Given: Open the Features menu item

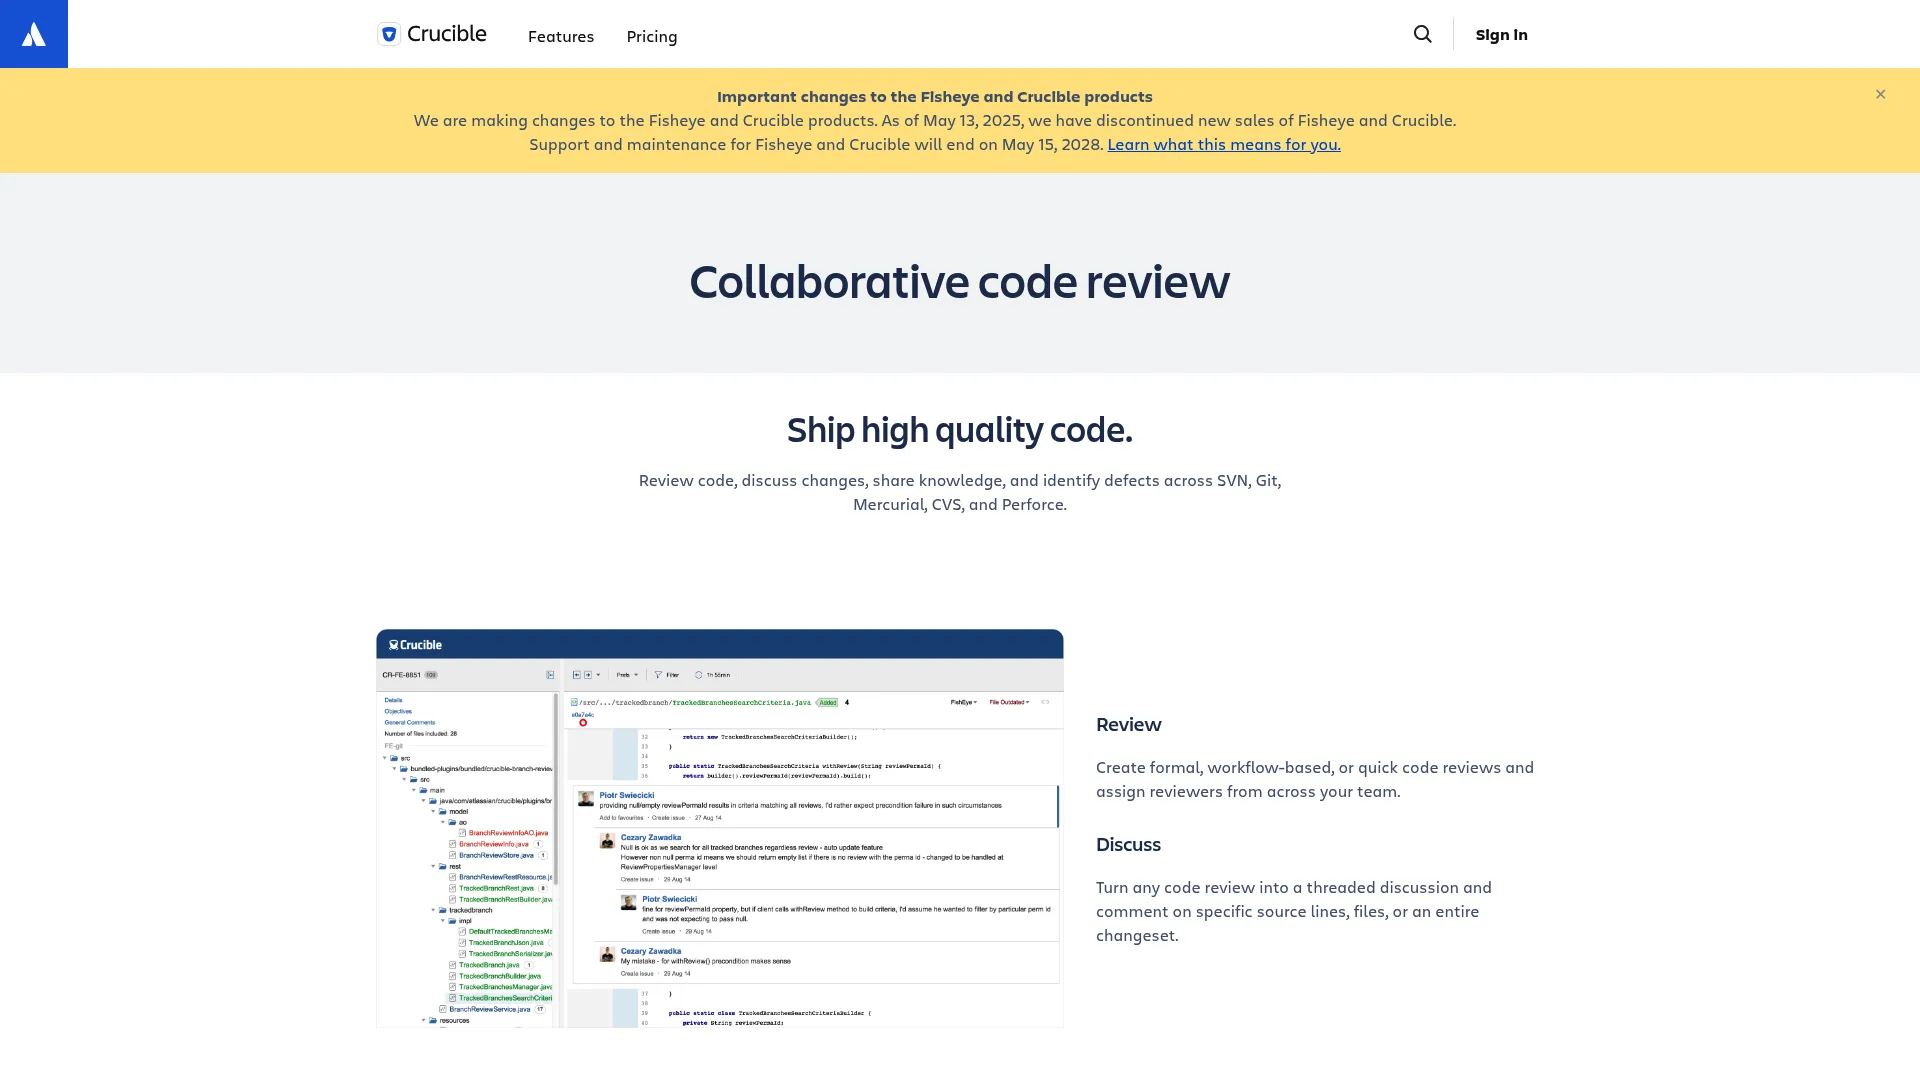Looking at the screenshot, I should 561,36.
